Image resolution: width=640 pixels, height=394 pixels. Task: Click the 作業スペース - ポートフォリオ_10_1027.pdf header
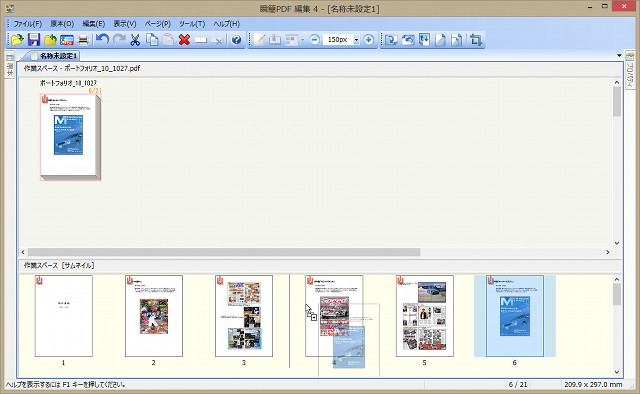click(82, 68)
